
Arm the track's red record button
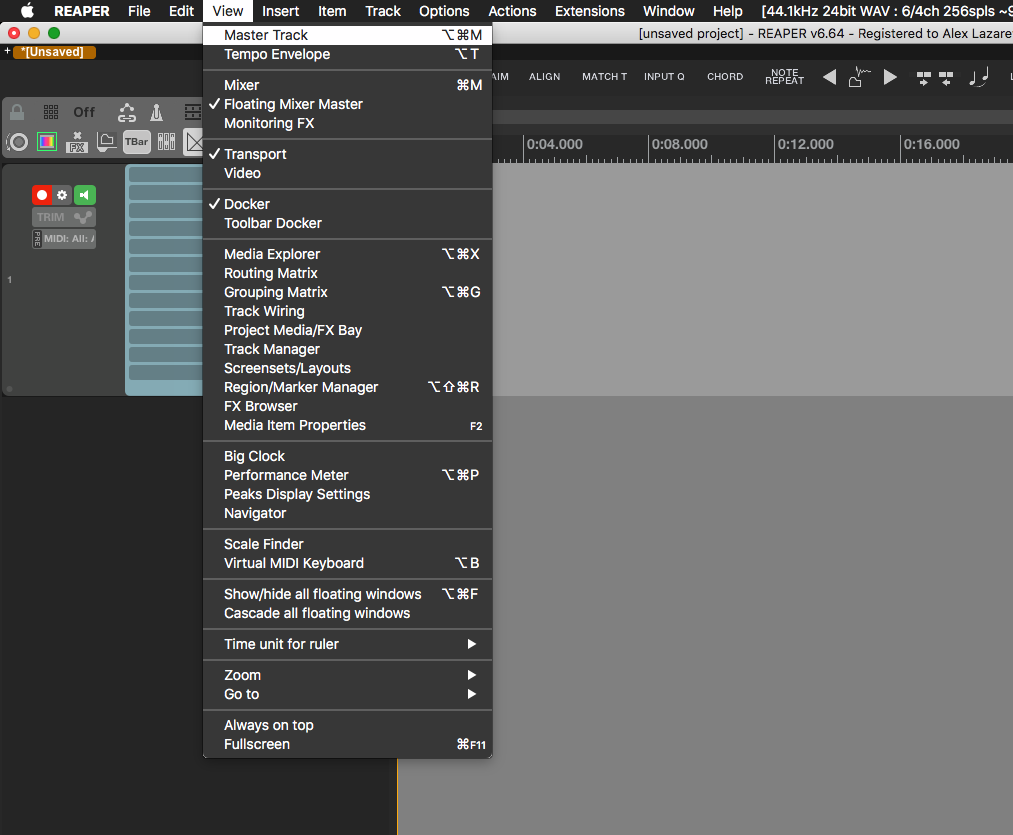coord(42,195)
